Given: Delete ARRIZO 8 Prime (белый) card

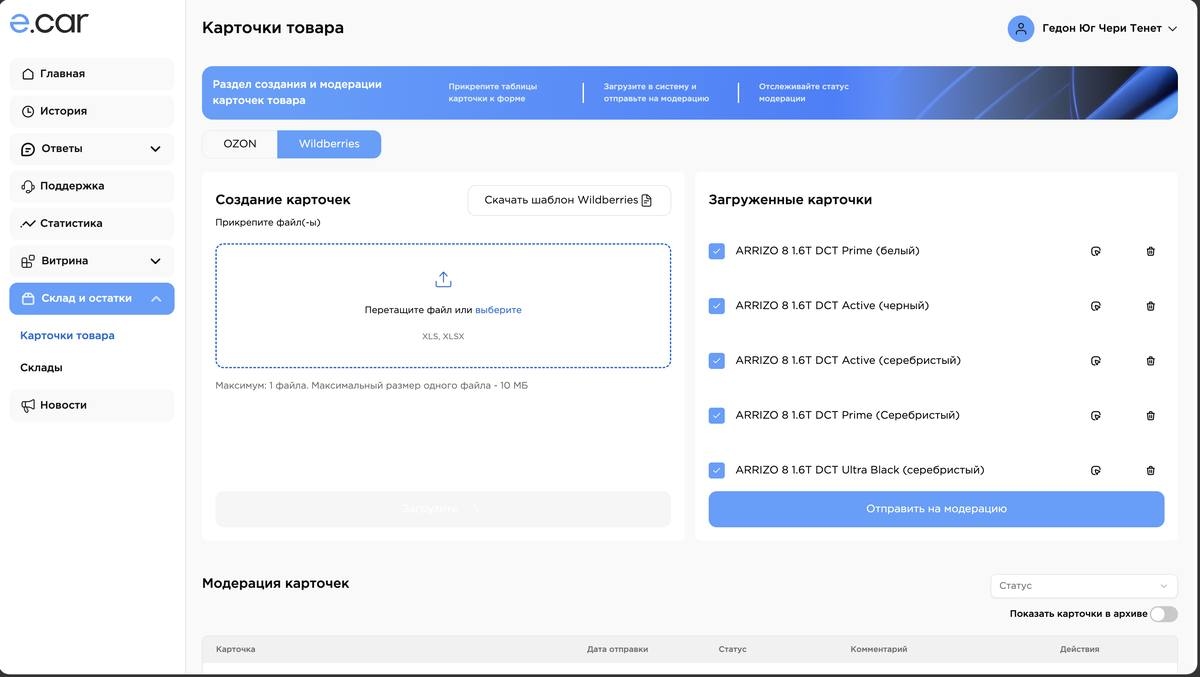Looking at the screenshot, I should [1150, 251].
